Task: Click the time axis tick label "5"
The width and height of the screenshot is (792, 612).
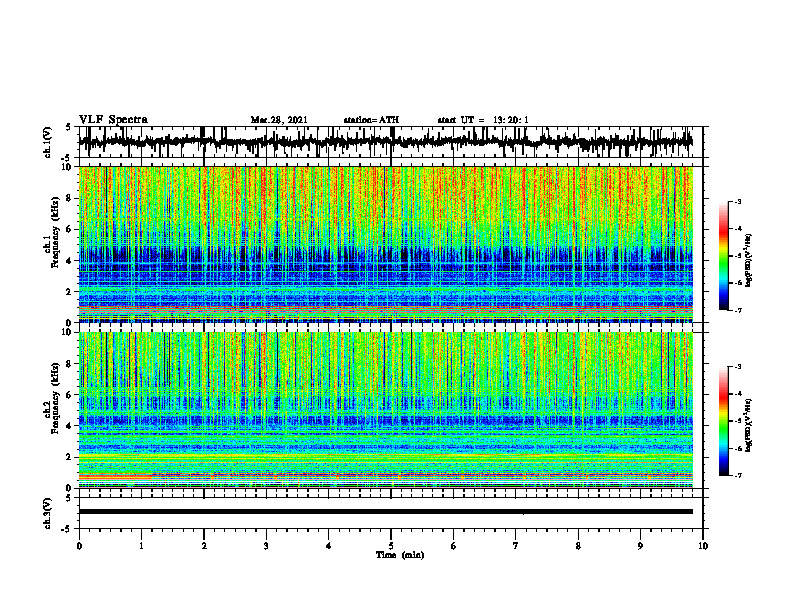Action: [x=391, y=546]
